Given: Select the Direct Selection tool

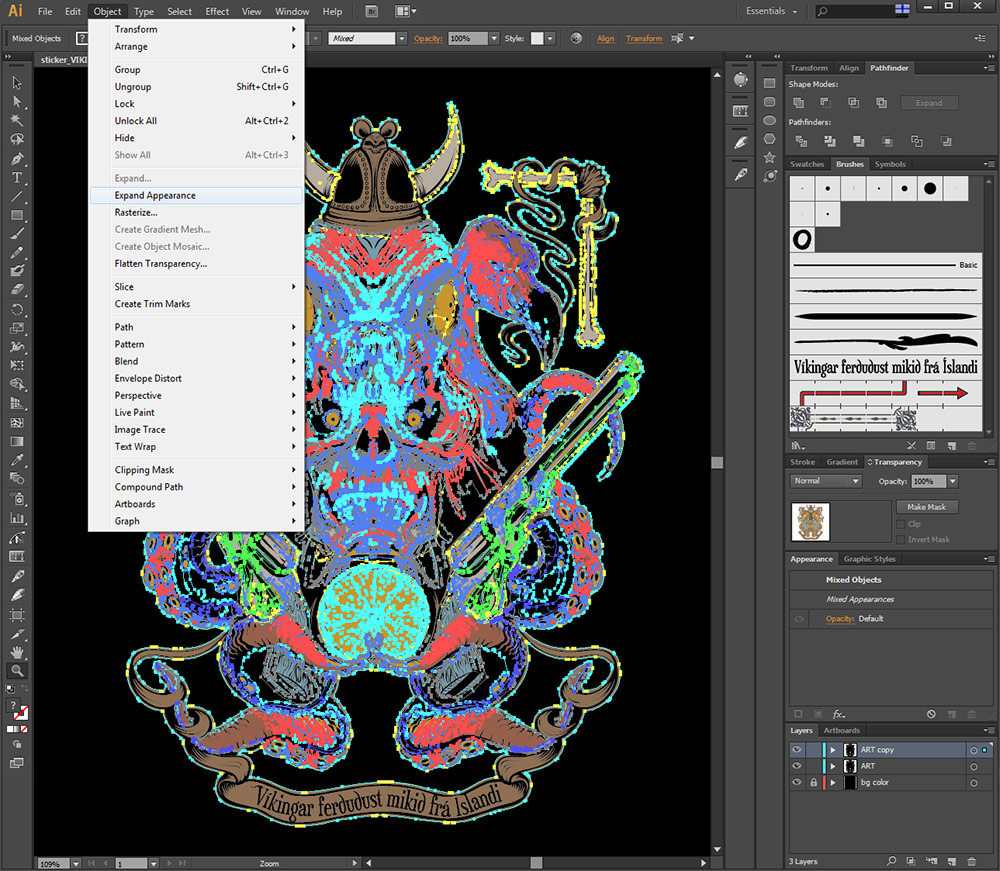Looking at the screenshot, I should [17, 101].
